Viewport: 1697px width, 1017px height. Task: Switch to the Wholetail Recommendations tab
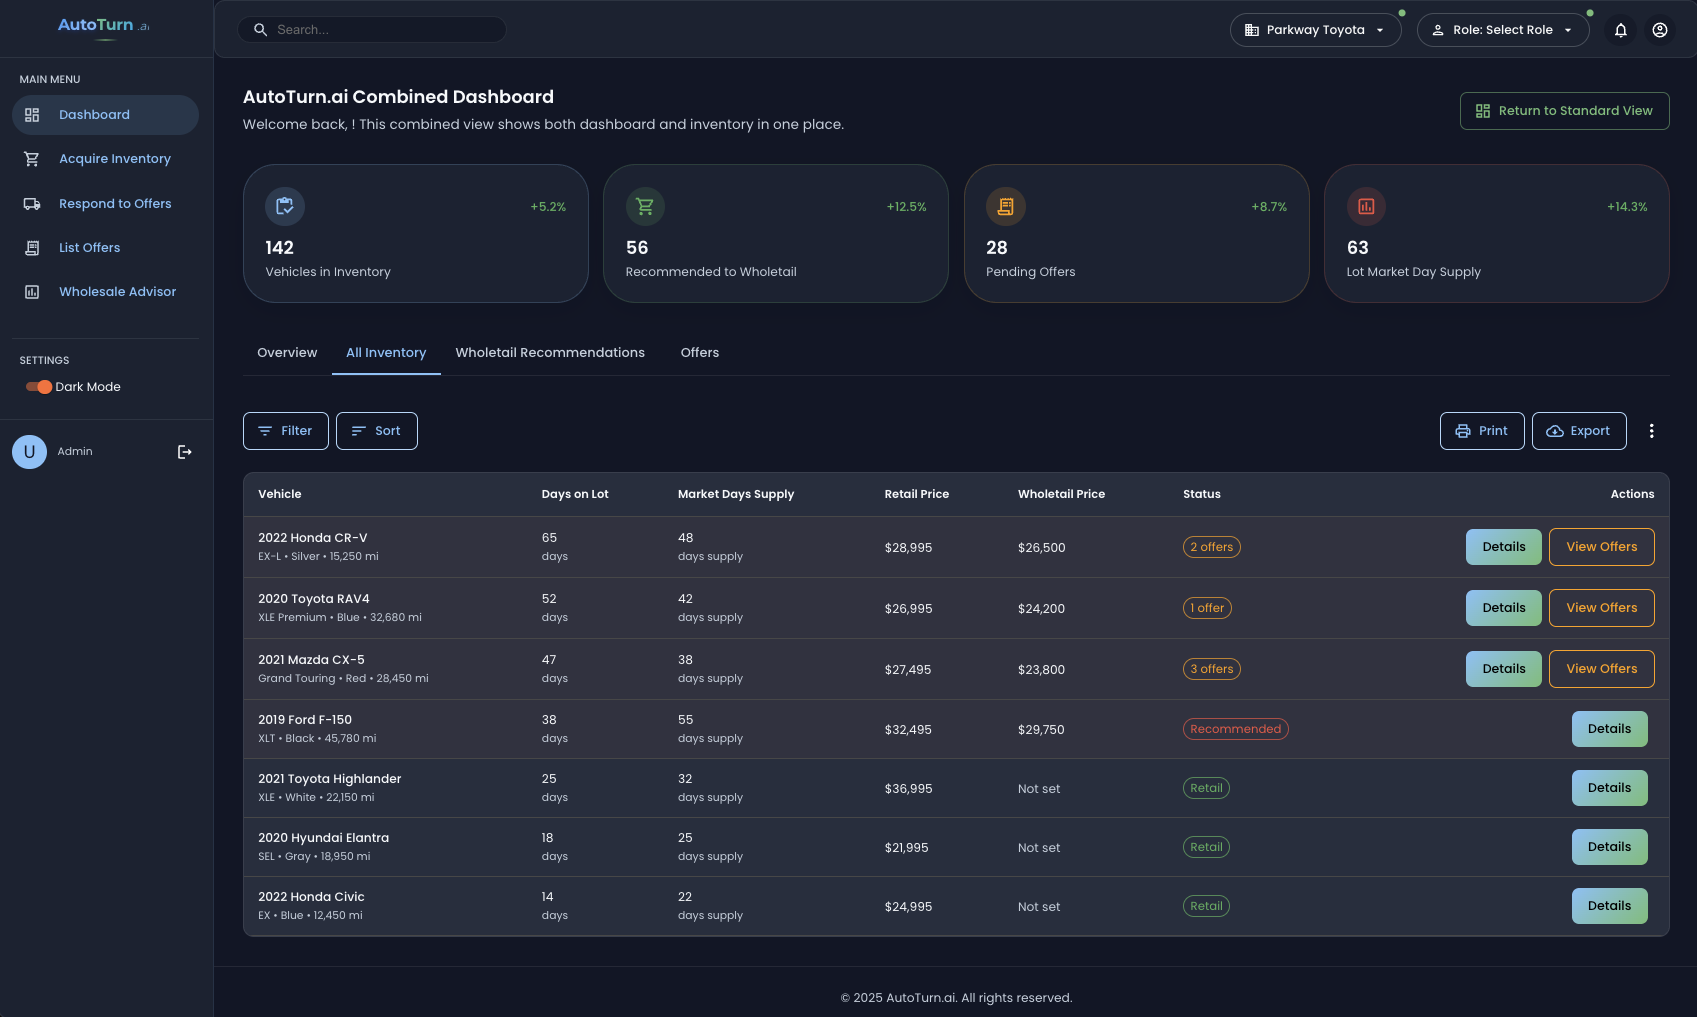tap(550, 352)
